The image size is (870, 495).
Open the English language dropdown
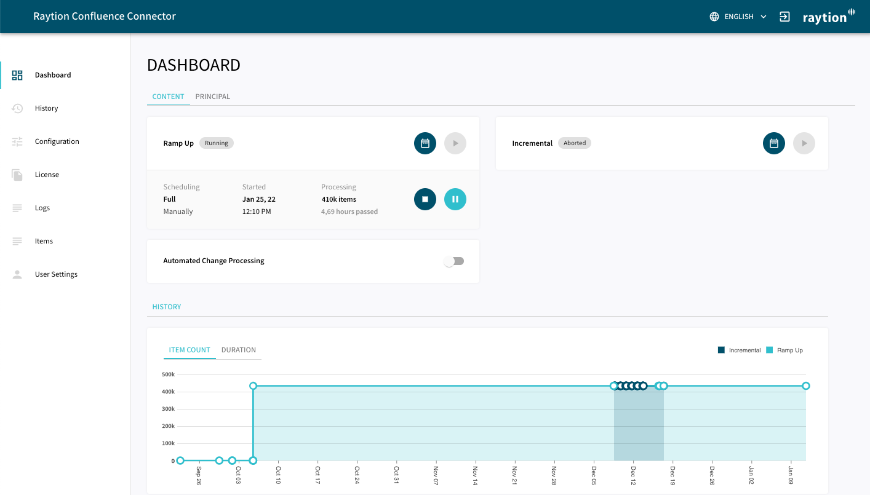coord(738,17)
